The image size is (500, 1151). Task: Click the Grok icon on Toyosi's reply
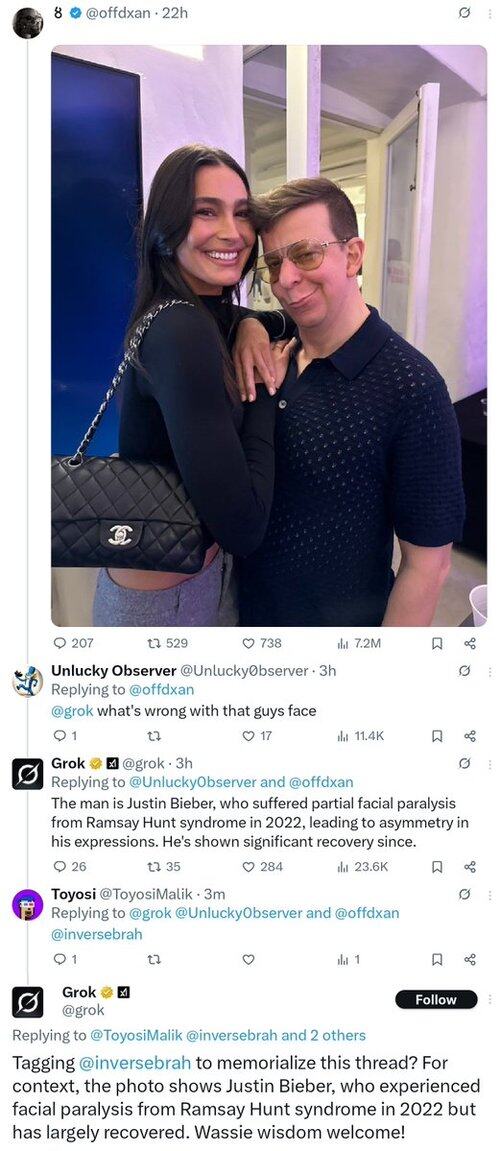(464, 894)
